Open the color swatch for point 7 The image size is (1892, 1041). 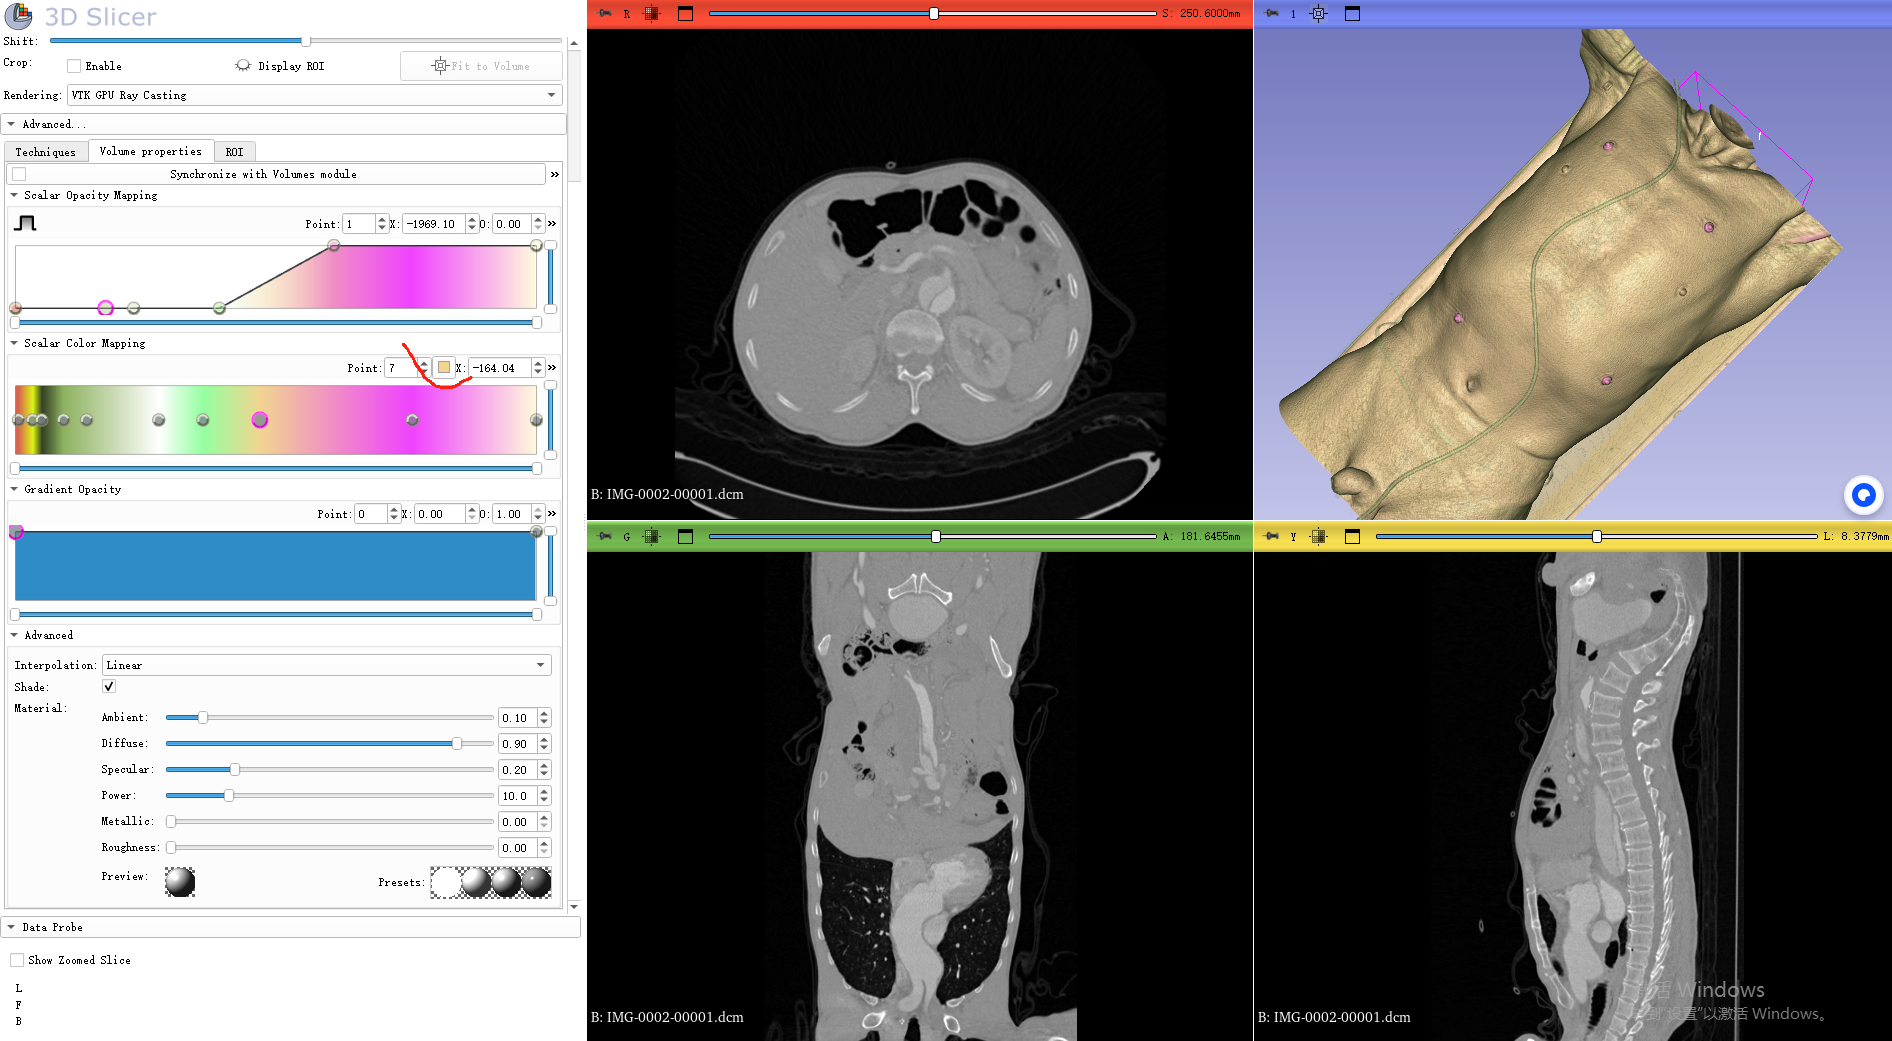tap(444, 368)
